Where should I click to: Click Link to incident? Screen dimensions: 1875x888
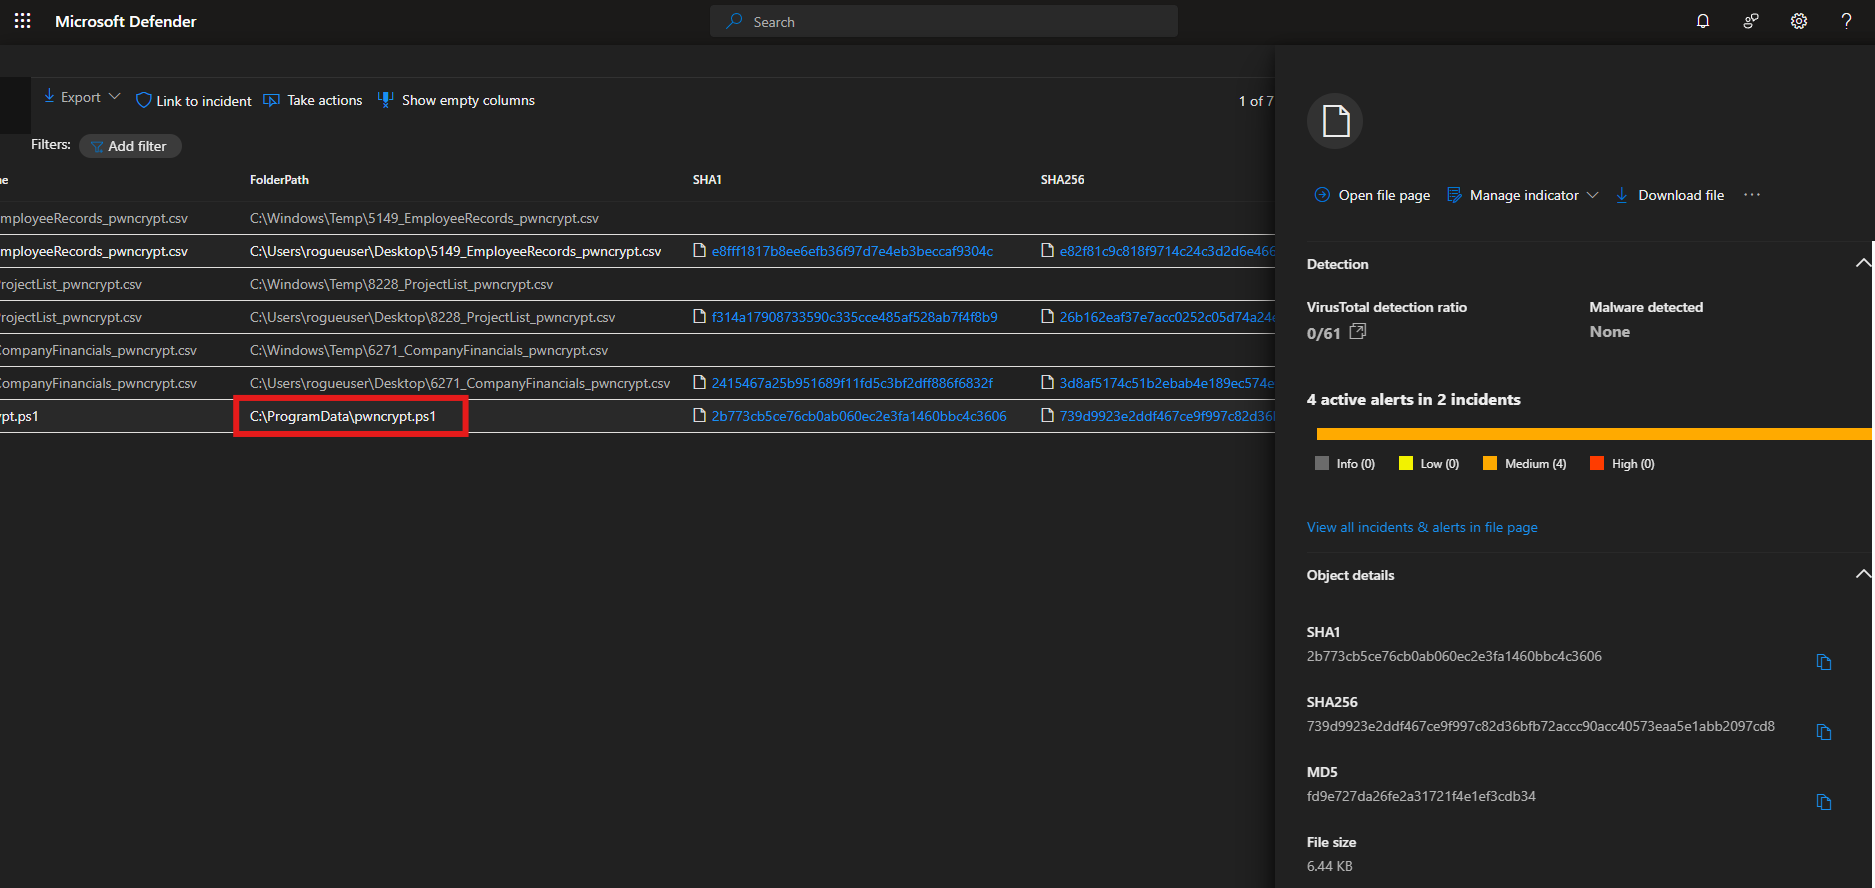[x=194, y=101]
